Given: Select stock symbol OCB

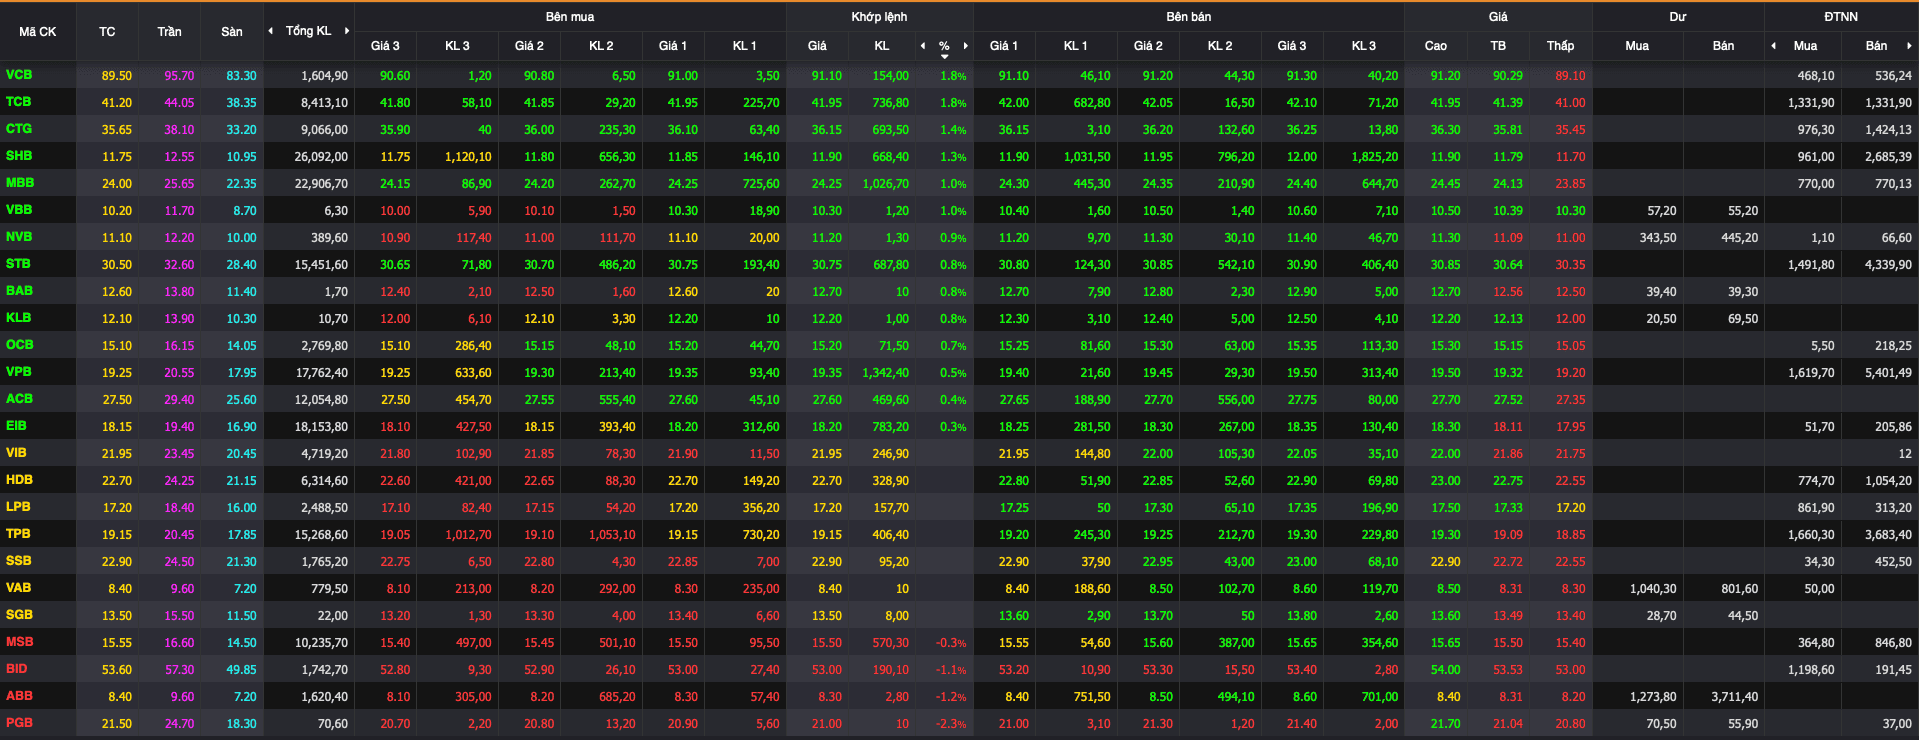Looking at the screenshot, I should (x=19, y=345).
